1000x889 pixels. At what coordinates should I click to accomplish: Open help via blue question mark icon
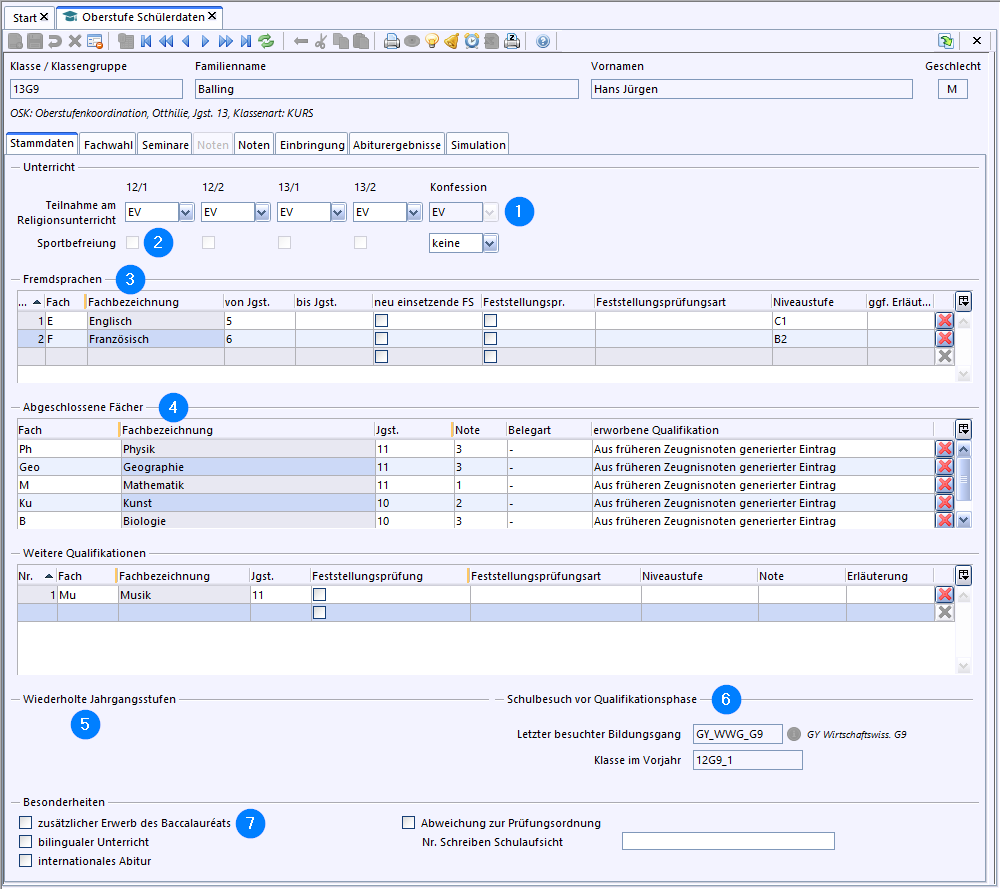coord(543,41)
